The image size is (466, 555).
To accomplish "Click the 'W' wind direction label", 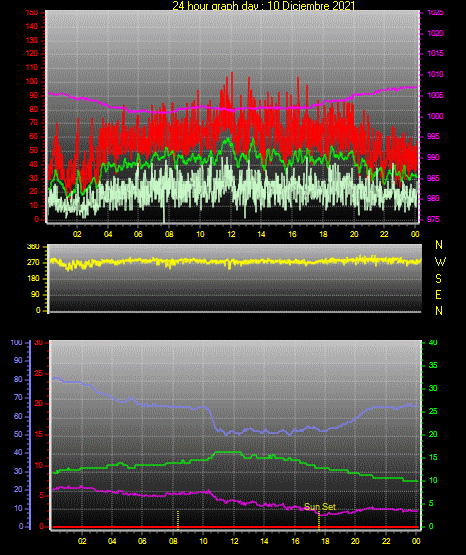I will click(x=440, y=262).
